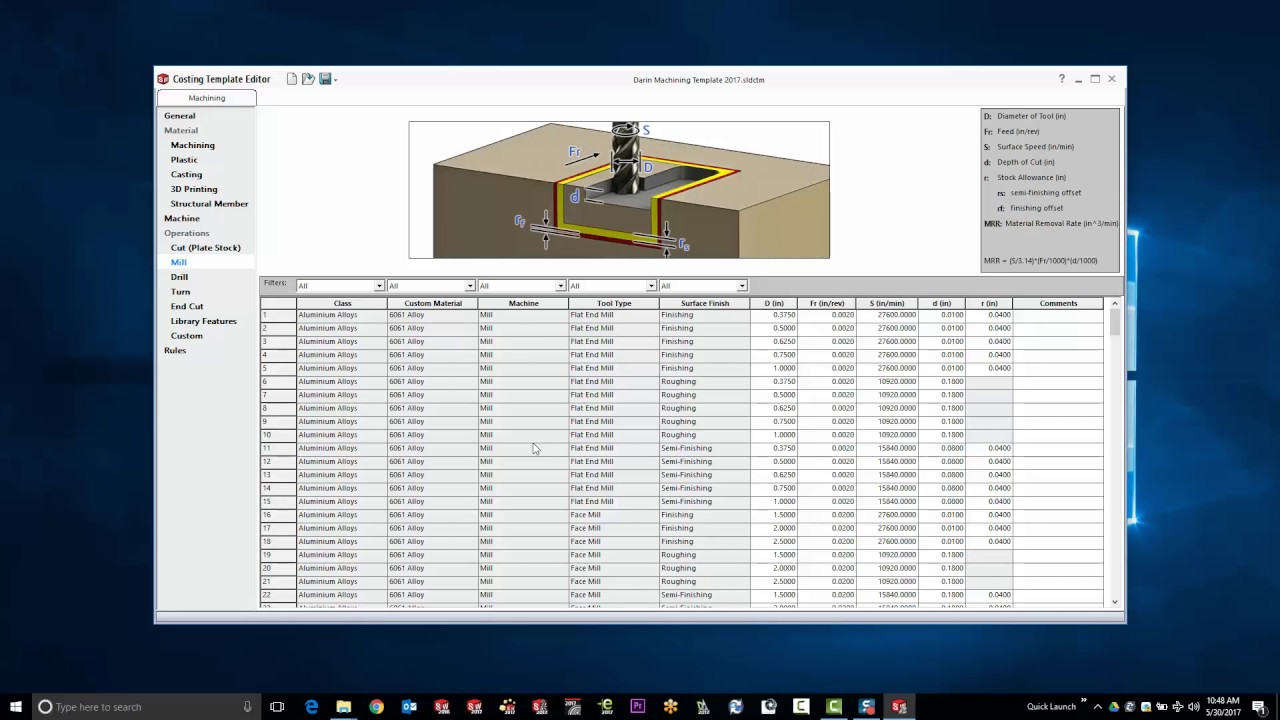Viewport: 1280px width, 720px height.
Task: Click the Surface Finish column header
Action: [x=705, y=303]
